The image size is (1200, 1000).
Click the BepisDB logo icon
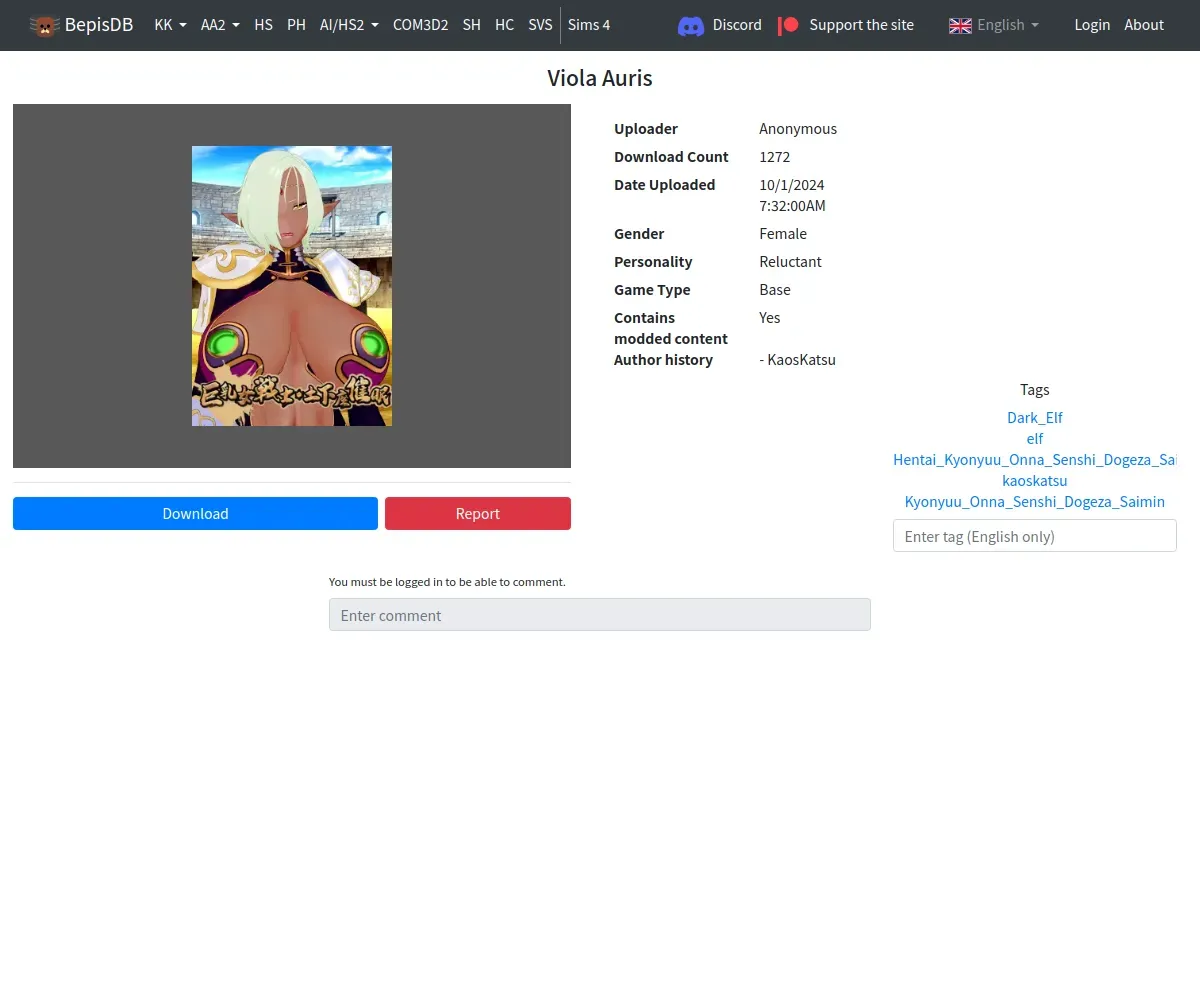44,25
